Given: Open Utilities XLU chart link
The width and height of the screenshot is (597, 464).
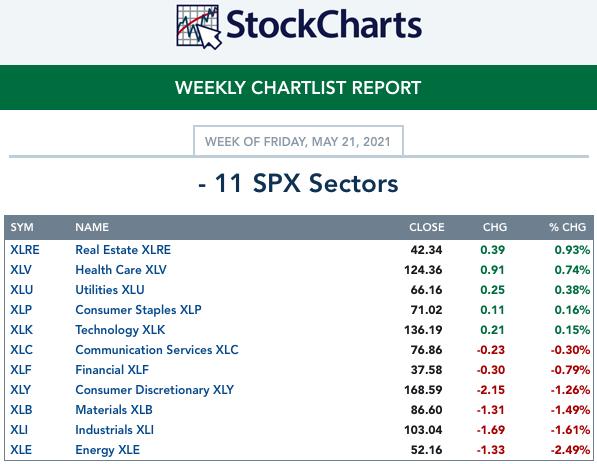Looking at the screenshot, I should [110, 290].
